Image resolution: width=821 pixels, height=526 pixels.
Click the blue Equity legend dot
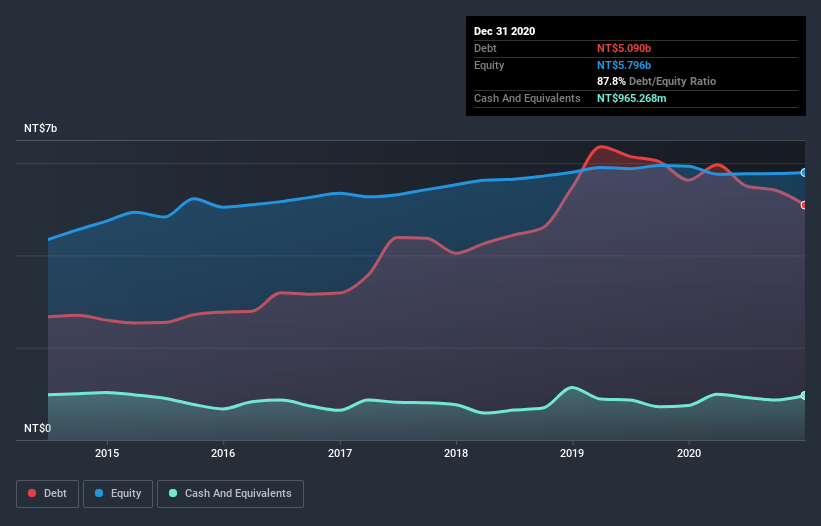click(98, 493)
